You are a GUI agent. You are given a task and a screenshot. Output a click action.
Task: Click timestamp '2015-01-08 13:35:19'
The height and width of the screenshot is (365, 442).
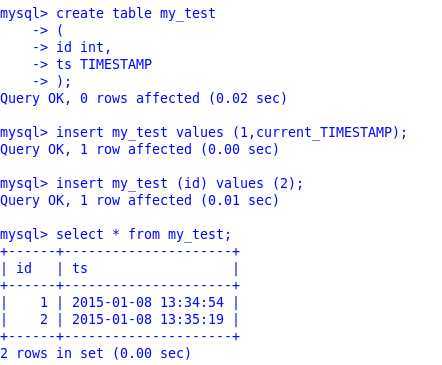click(148, 319)
